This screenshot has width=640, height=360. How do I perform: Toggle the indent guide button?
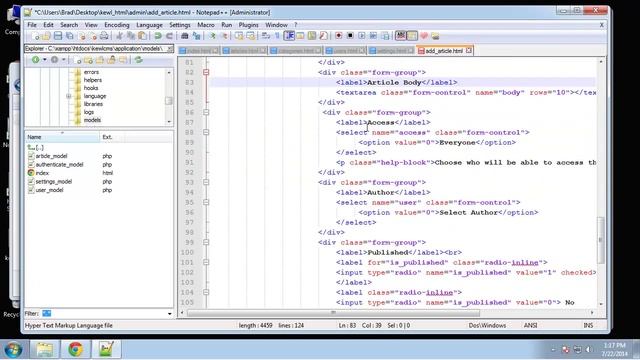[289, 36]
